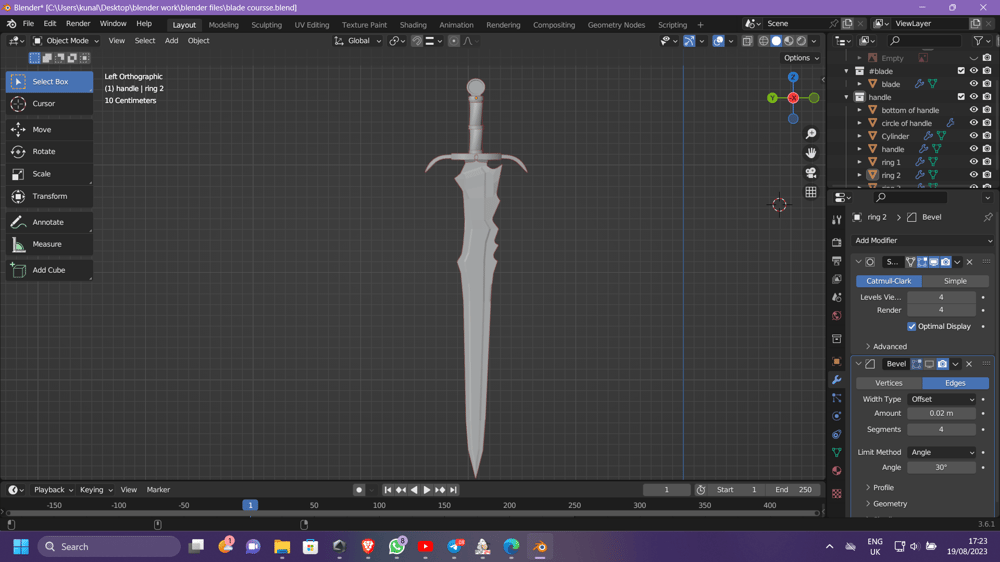Click the End frame 250 field
Screen dimensions: 1000x562
793,490
